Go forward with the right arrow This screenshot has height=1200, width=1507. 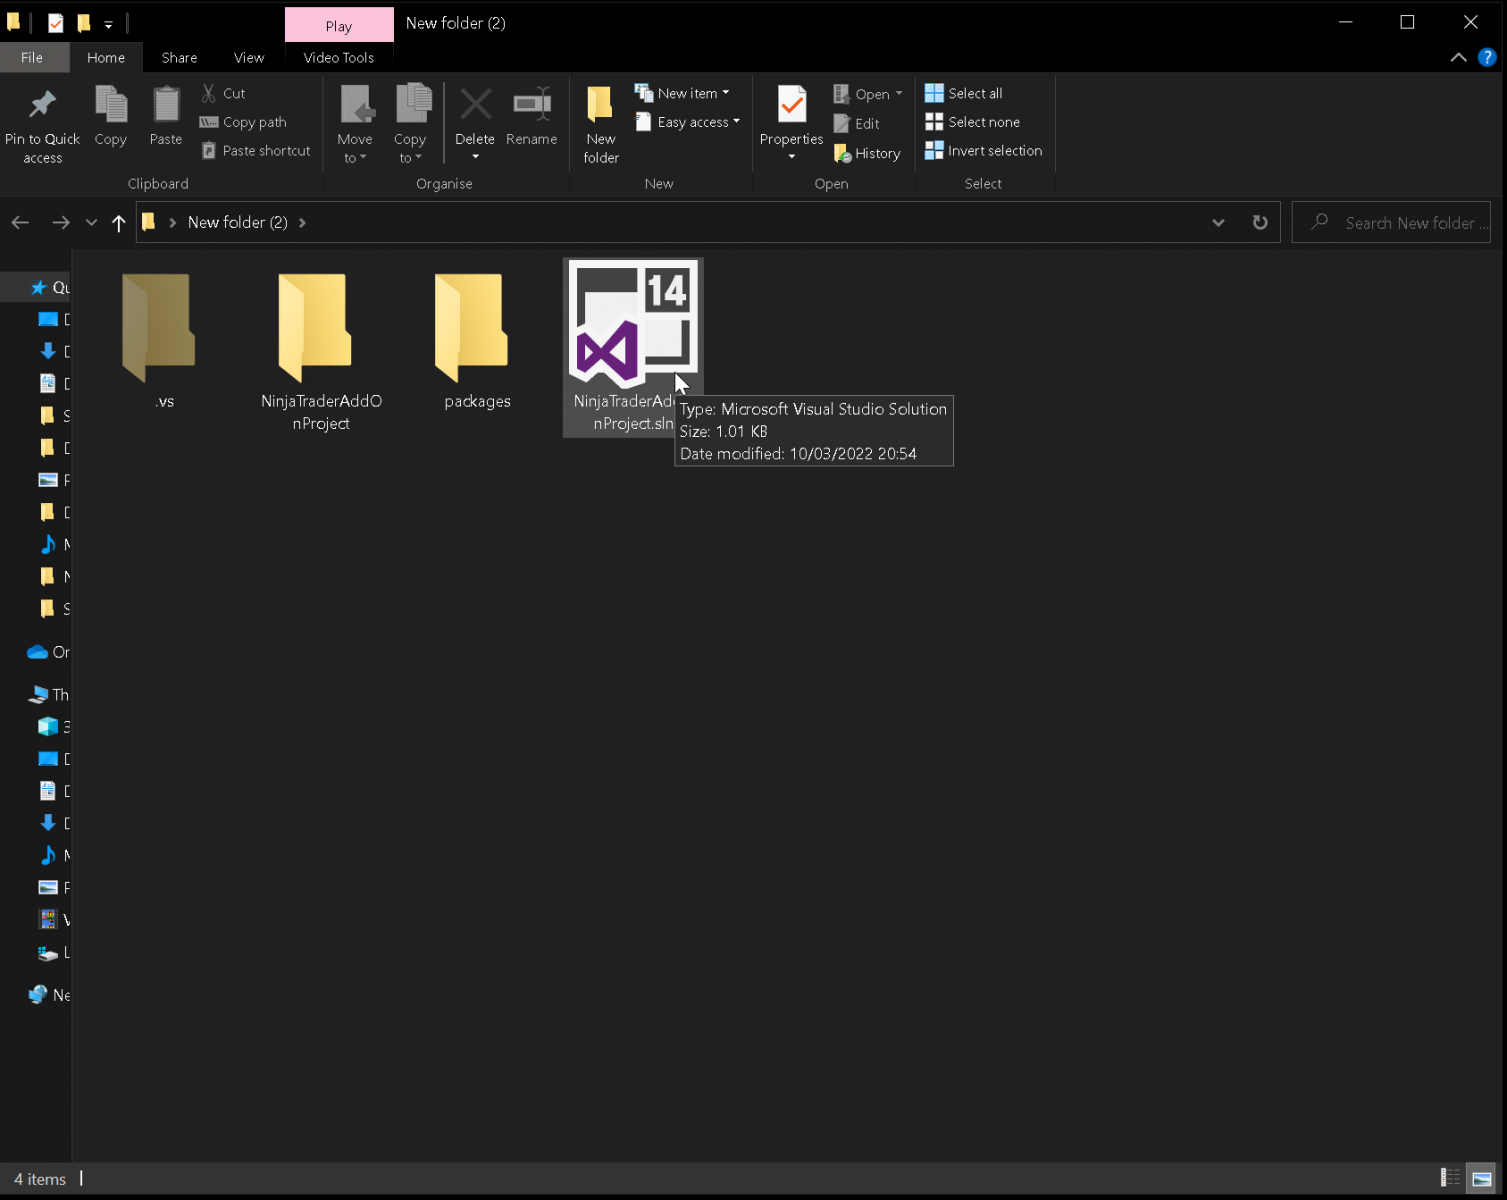61,222
